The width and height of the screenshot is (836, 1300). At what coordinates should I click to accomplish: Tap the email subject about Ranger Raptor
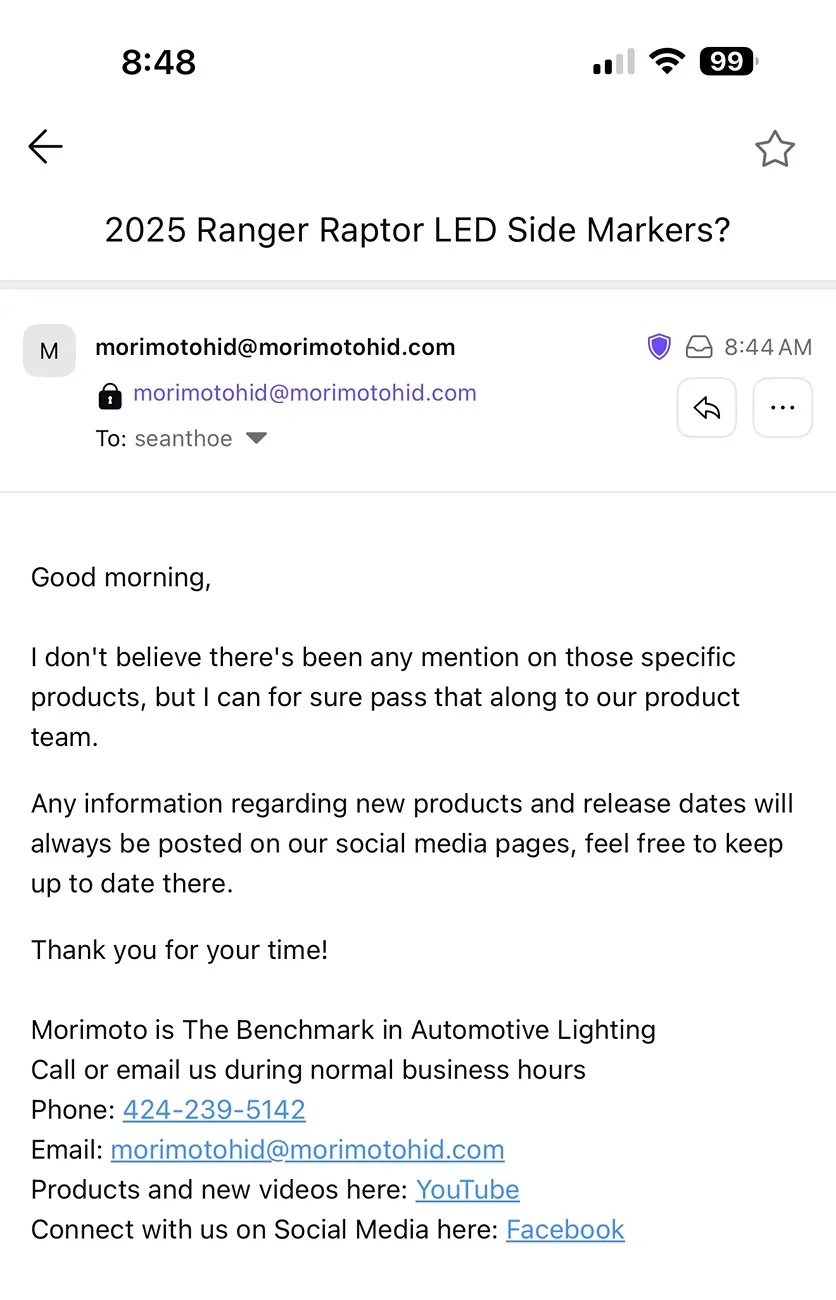pyautogui.click(x=418, y=230)
